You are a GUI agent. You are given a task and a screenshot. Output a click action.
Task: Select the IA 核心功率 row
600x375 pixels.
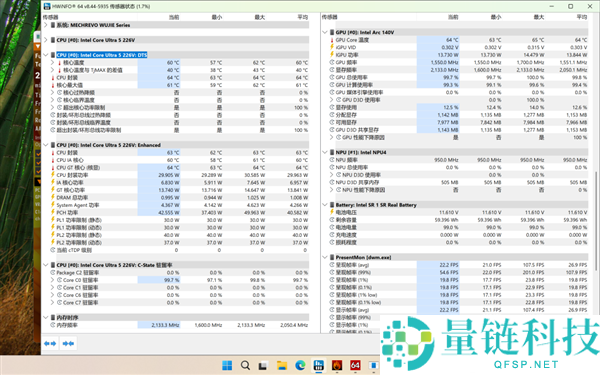pos(180,183)
